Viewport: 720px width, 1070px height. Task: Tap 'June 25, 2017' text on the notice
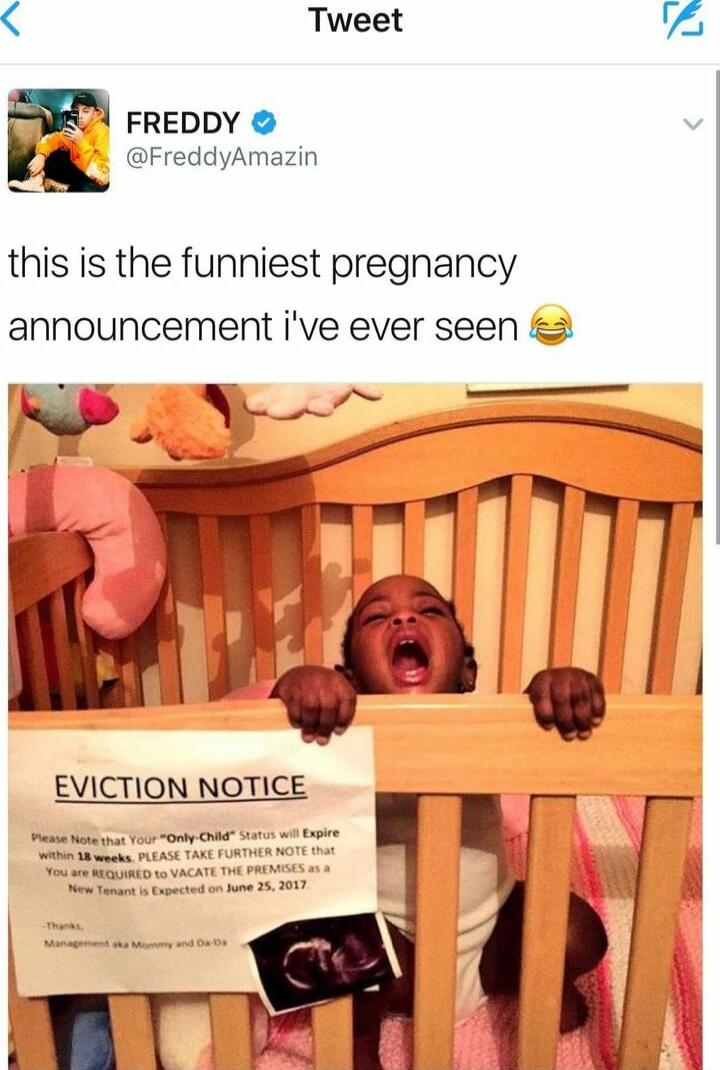coord(268,888)
